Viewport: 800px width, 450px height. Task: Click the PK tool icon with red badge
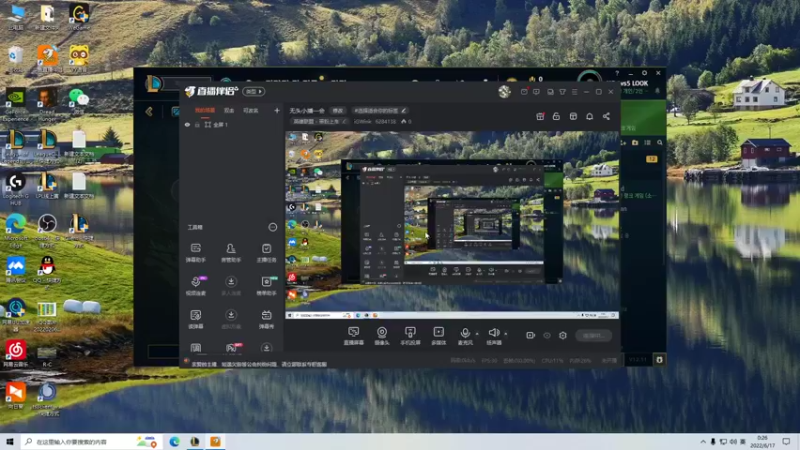232,348
